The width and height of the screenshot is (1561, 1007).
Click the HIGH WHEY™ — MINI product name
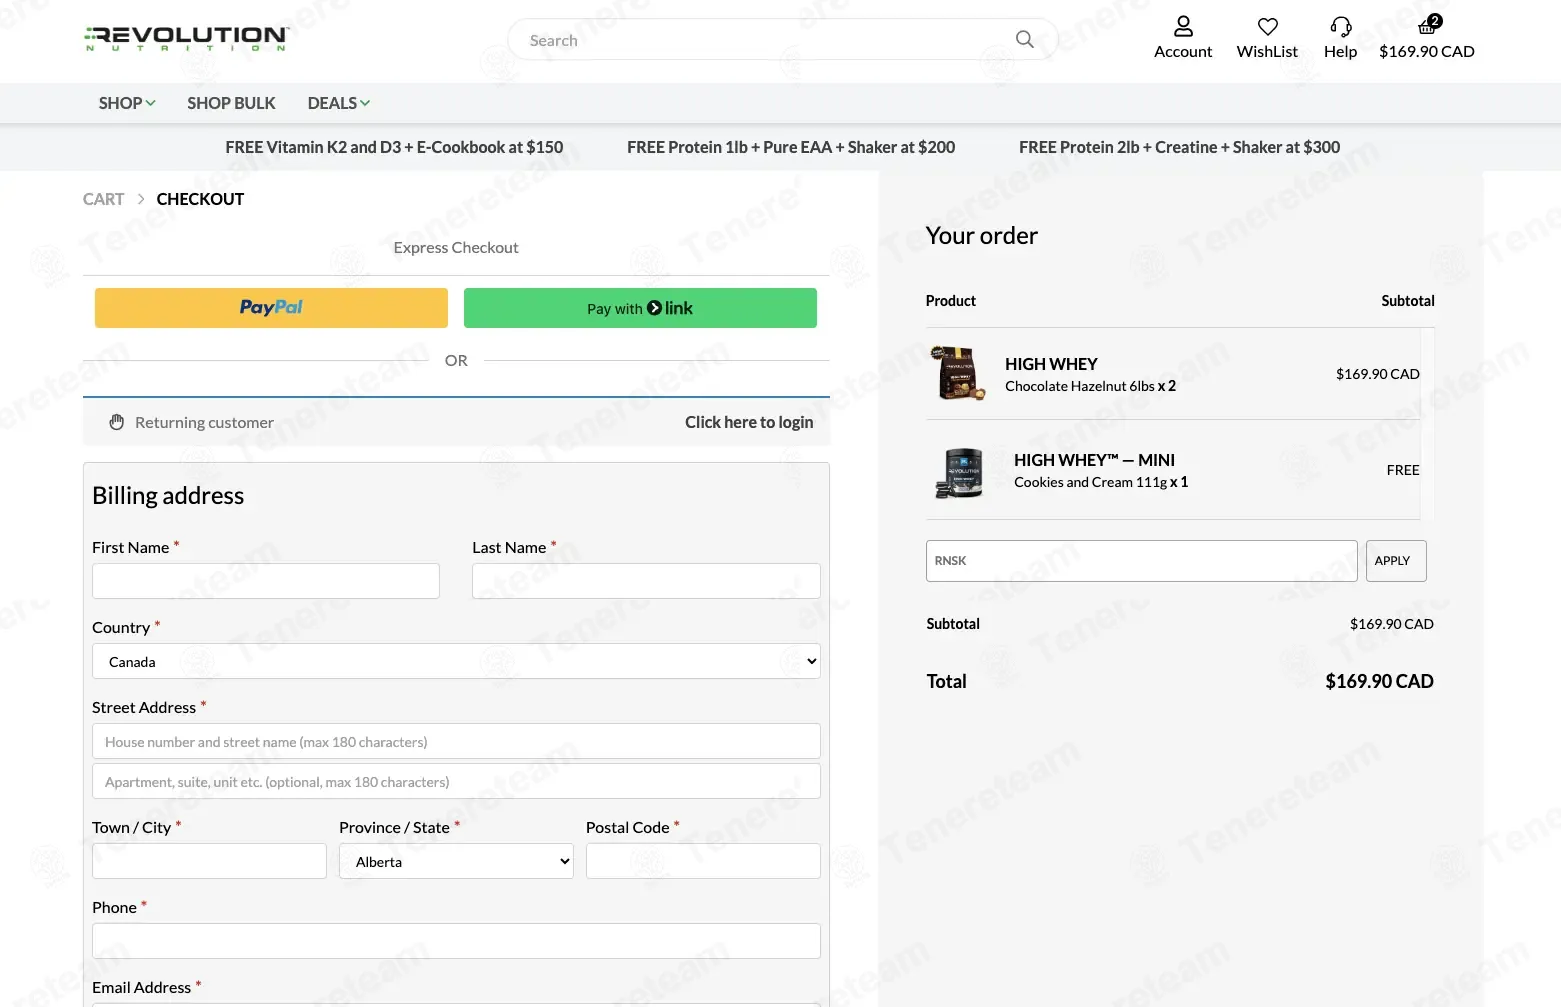pos(1094,460)
